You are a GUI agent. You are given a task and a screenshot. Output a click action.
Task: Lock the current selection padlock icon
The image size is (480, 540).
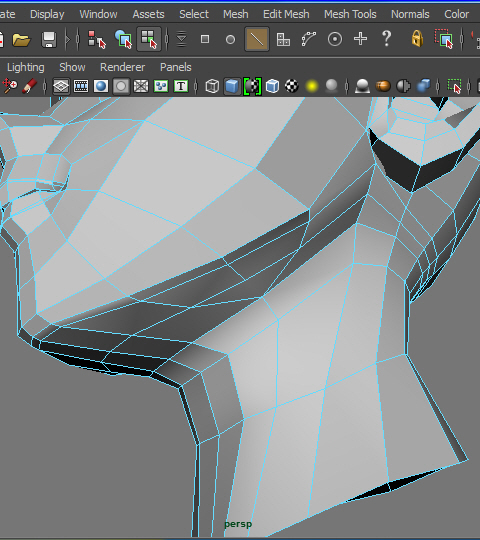417,39
